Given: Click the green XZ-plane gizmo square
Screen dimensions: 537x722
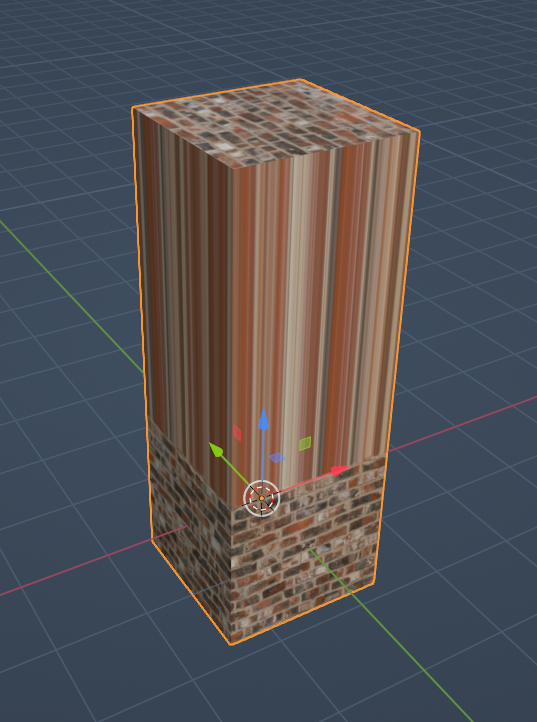Looking at the screenshot, I should (305, 443).
